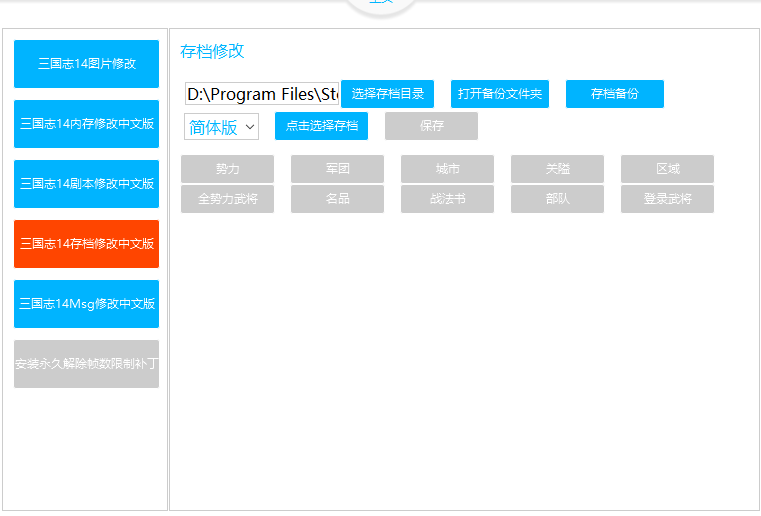Screen dimensions: 761x516
Task: Click 选择存档目录 button
Action: [387, 94]
